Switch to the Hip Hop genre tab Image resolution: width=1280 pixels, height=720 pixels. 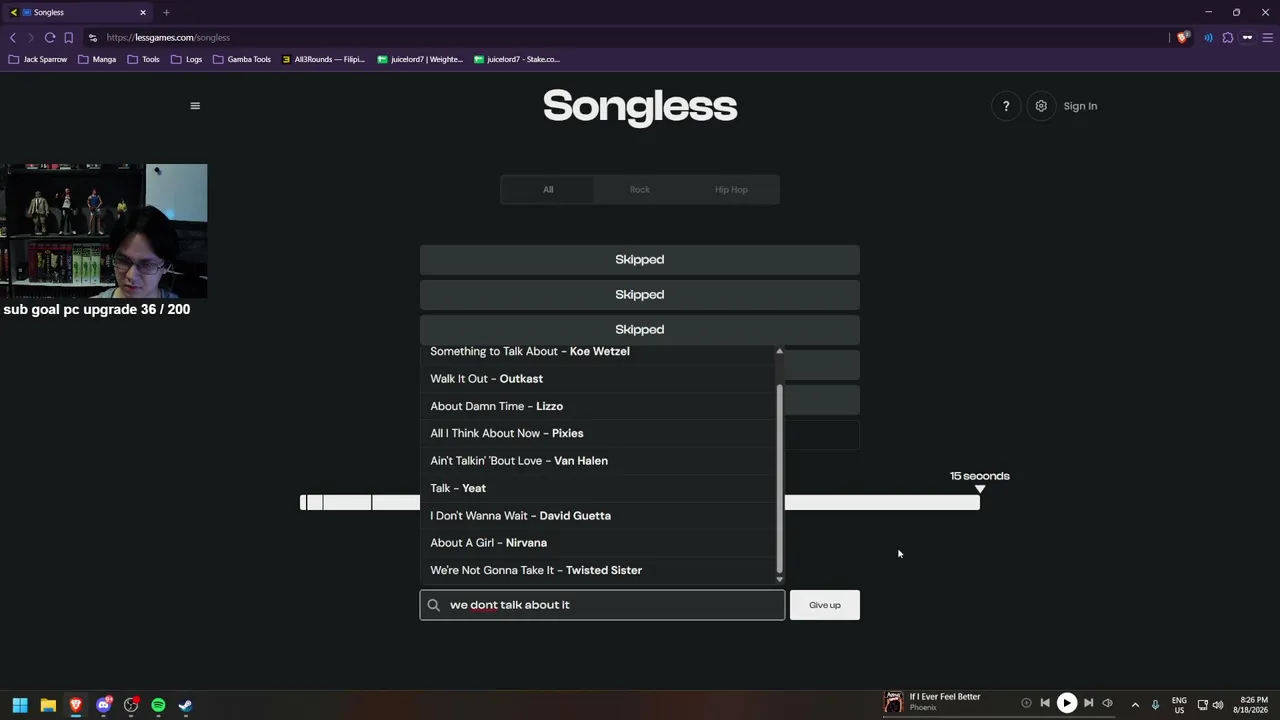731,190
